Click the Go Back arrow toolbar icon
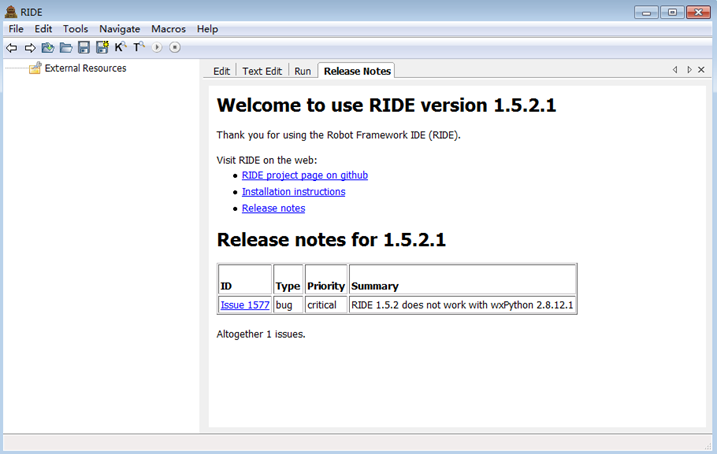 click(x=11, y=48)
